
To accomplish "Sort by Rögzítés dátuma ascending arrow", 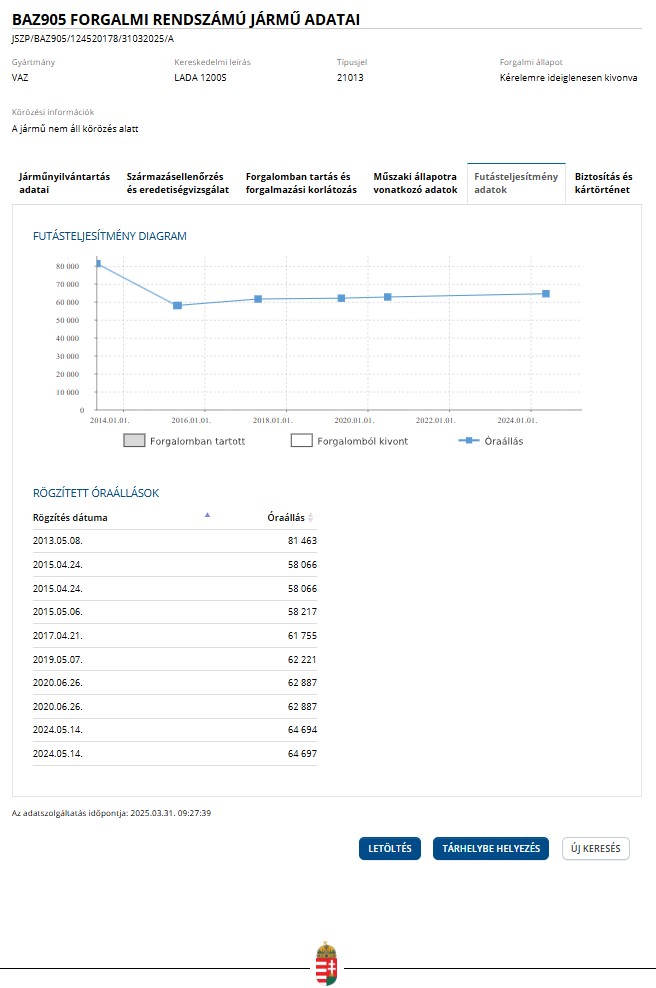I will coord(207,515).
